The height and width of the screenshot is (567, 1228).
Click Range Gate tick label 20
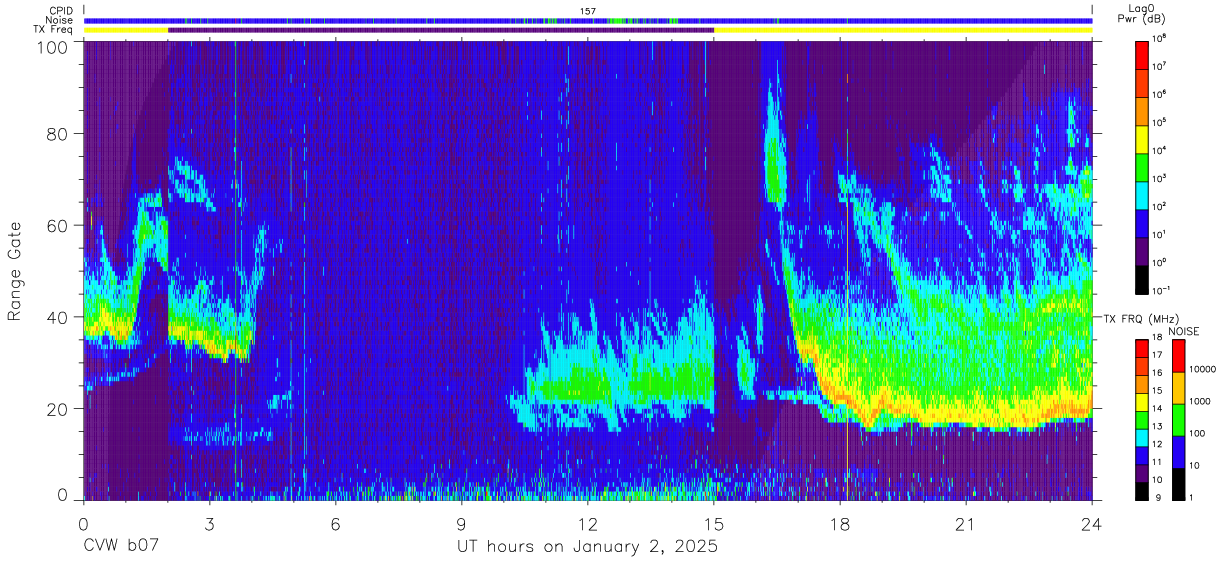pyautogui.click(x=58, y=409)
